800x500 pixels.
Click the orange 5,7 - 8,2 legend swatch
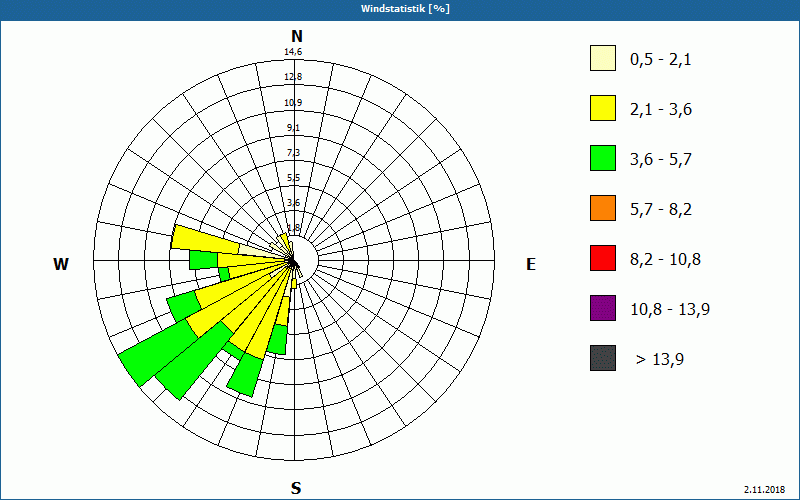(x=603, y=208)
